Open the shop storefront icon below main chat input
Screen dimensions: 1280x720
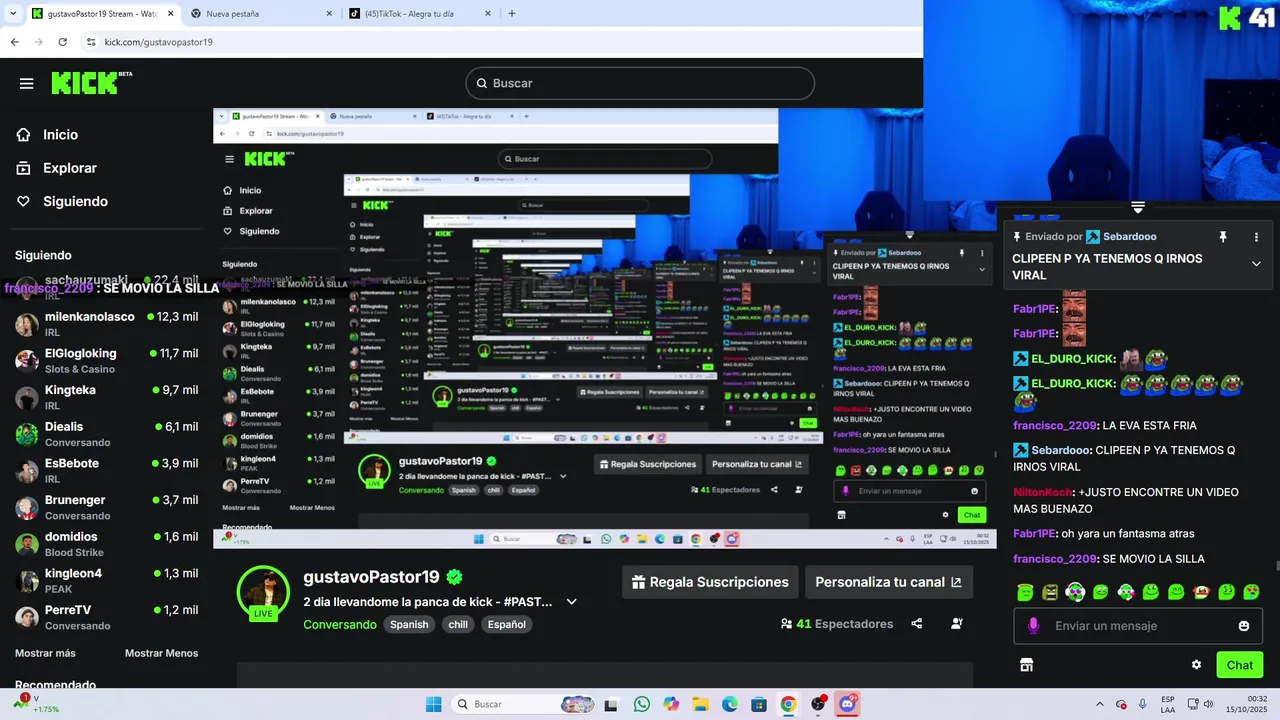[x=1026, y=665]
